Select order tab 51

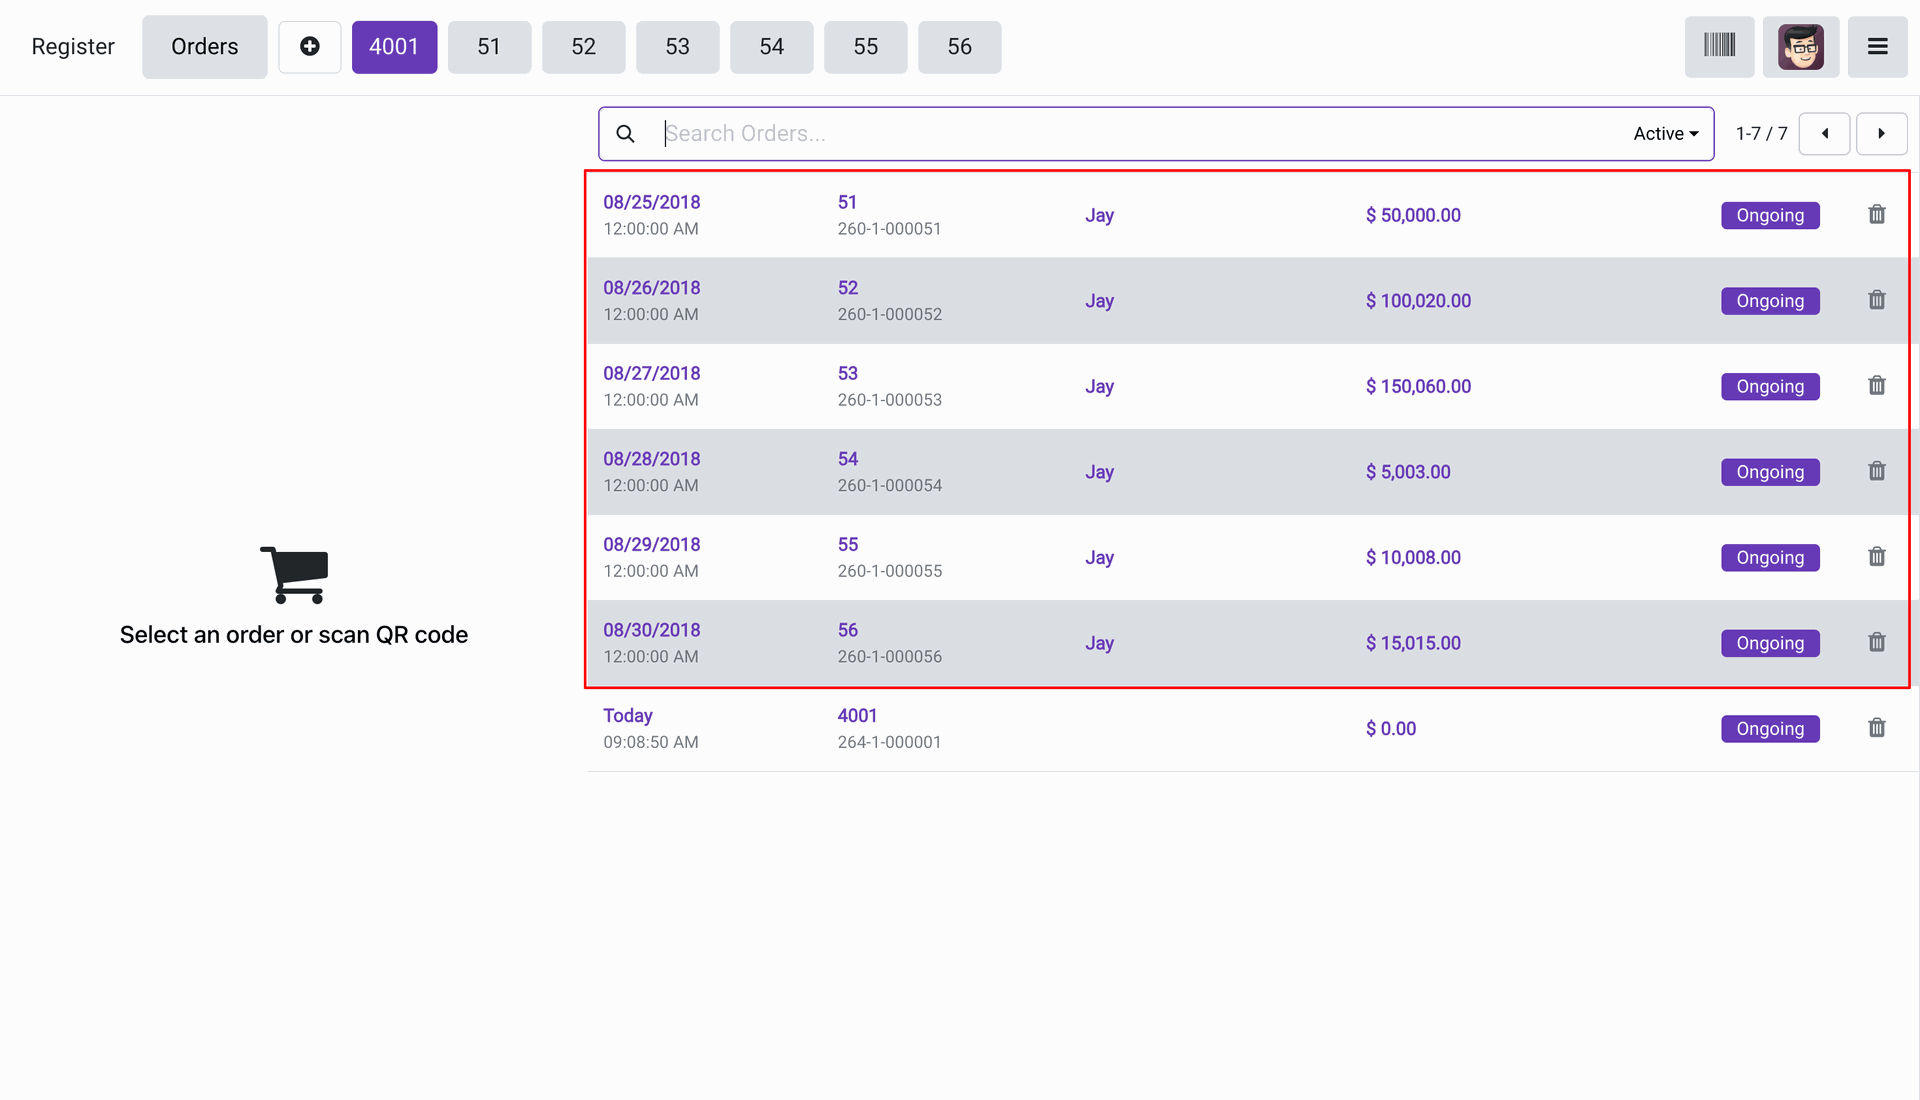tap(489, 46)
